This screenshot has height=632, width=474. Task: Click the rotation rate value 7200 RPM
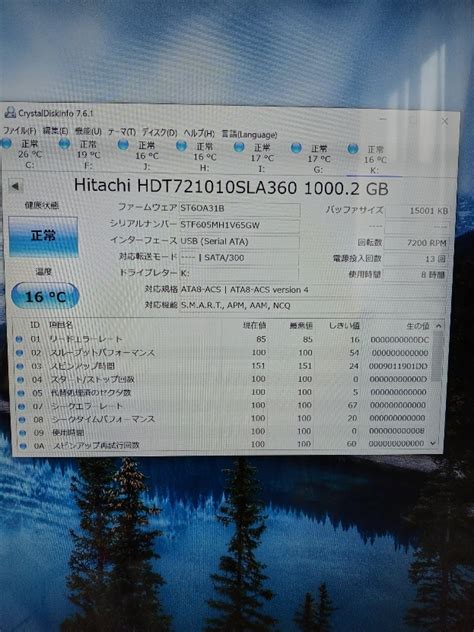[x=416, y=243]
